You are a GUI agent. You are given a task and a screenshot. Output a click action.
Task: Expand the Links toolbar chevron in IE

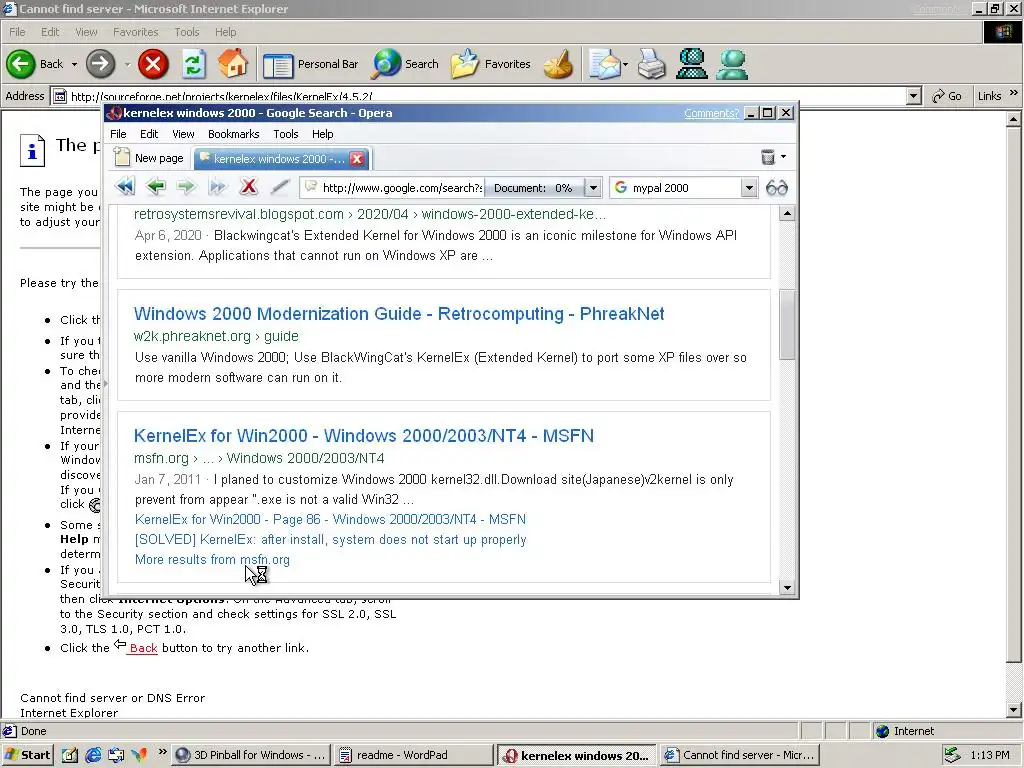(x=1014, y=93)
